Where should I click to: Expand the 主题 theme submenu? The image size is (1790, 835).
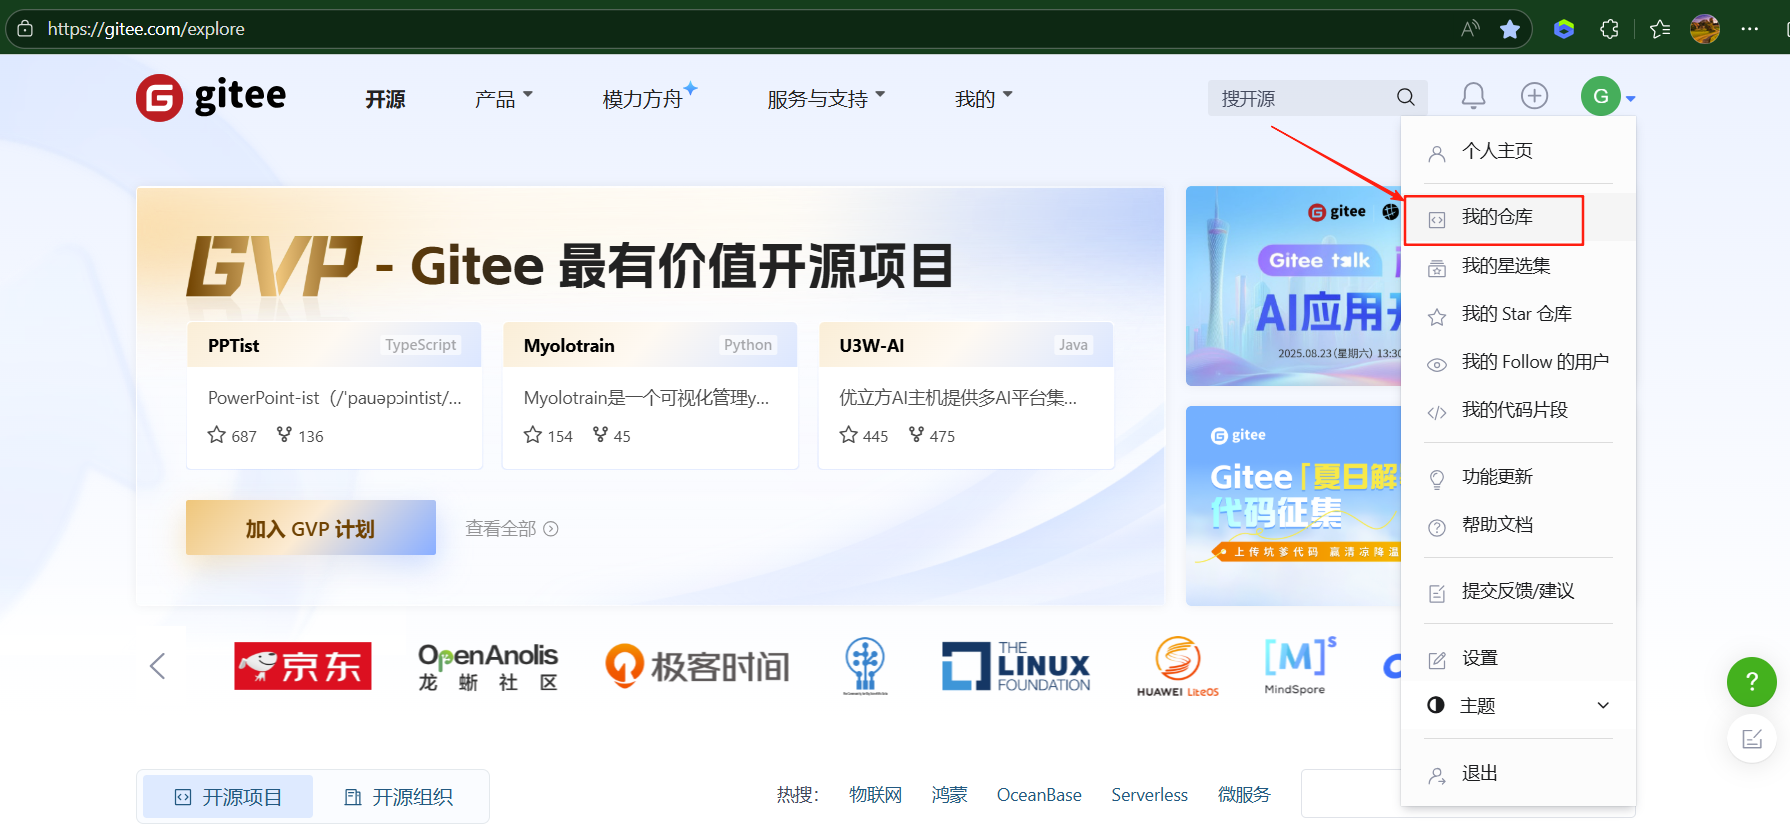tap(1518, 705)
